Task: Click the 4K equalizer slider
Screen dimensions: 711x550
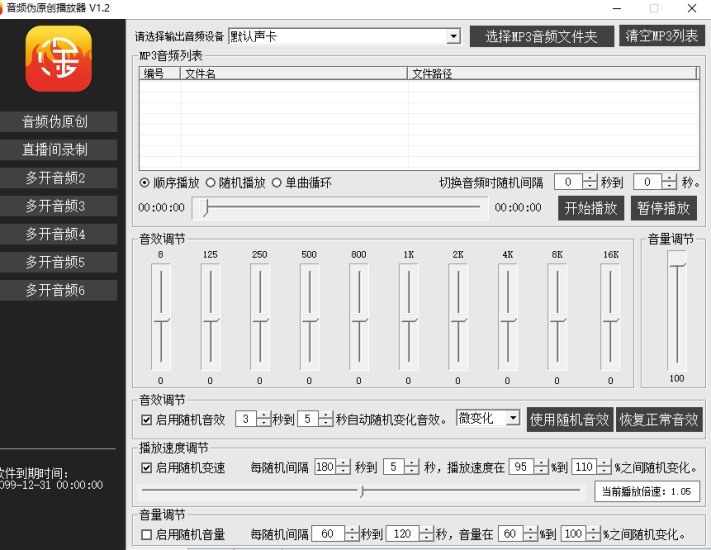Action: tap(508, 317)
